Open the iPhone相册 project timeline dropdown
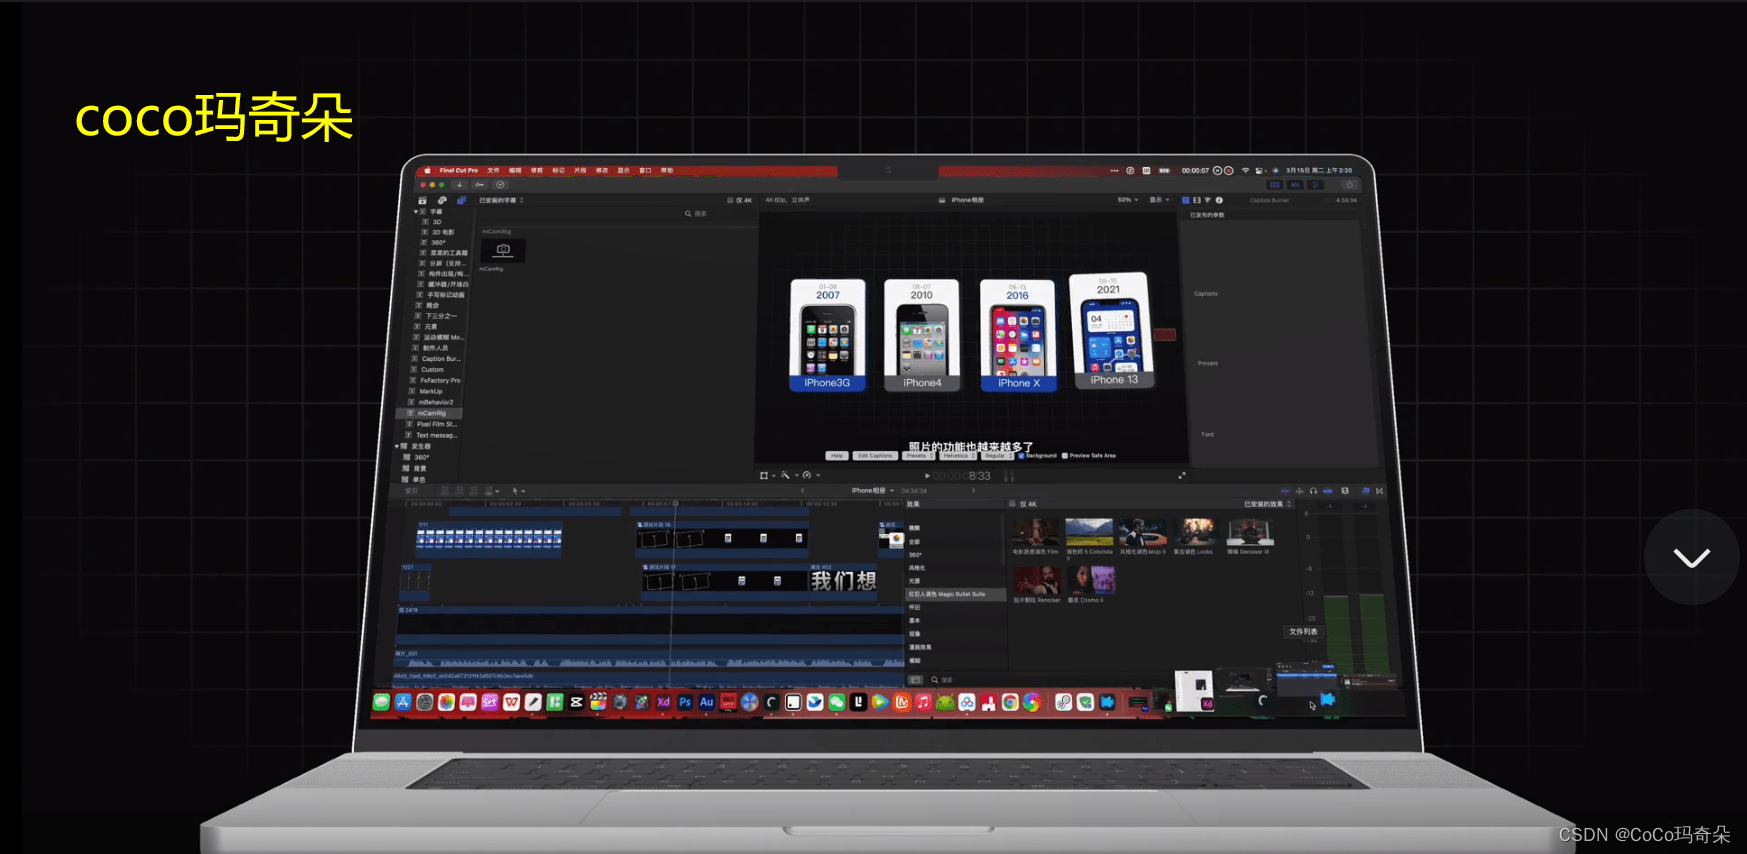The height and width of the screenshot is (854, 1747). (x=872, y=491)
